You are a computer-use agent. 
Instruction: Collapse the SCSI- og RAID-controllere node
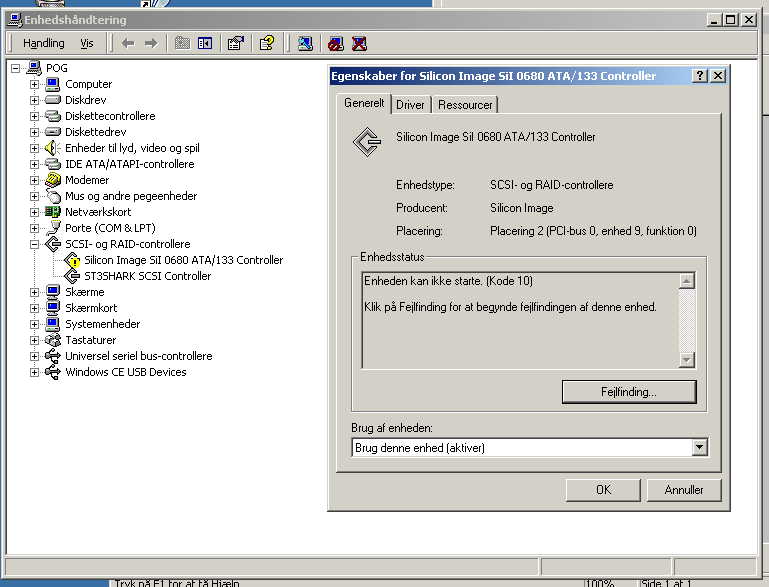tap(35, 244)
